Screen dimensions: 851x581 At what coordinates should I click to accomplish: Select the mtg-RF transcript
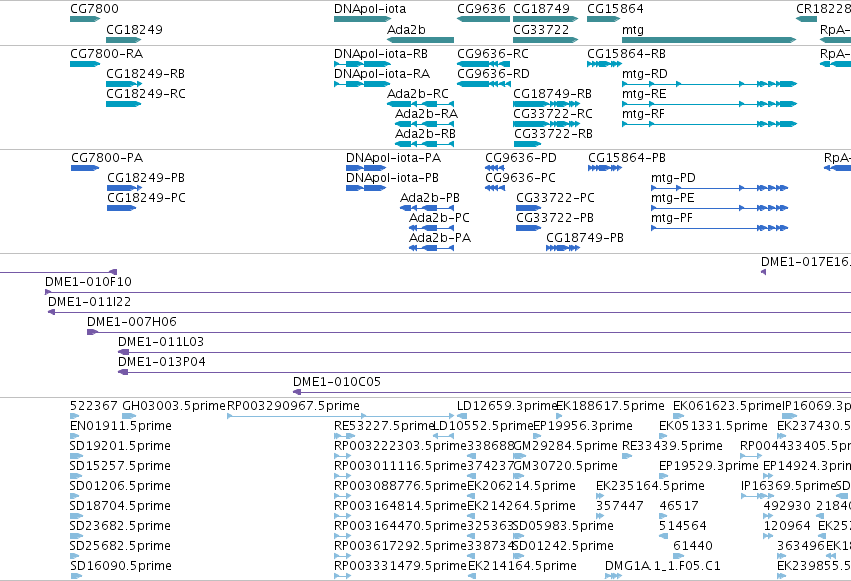pos(709,124)
